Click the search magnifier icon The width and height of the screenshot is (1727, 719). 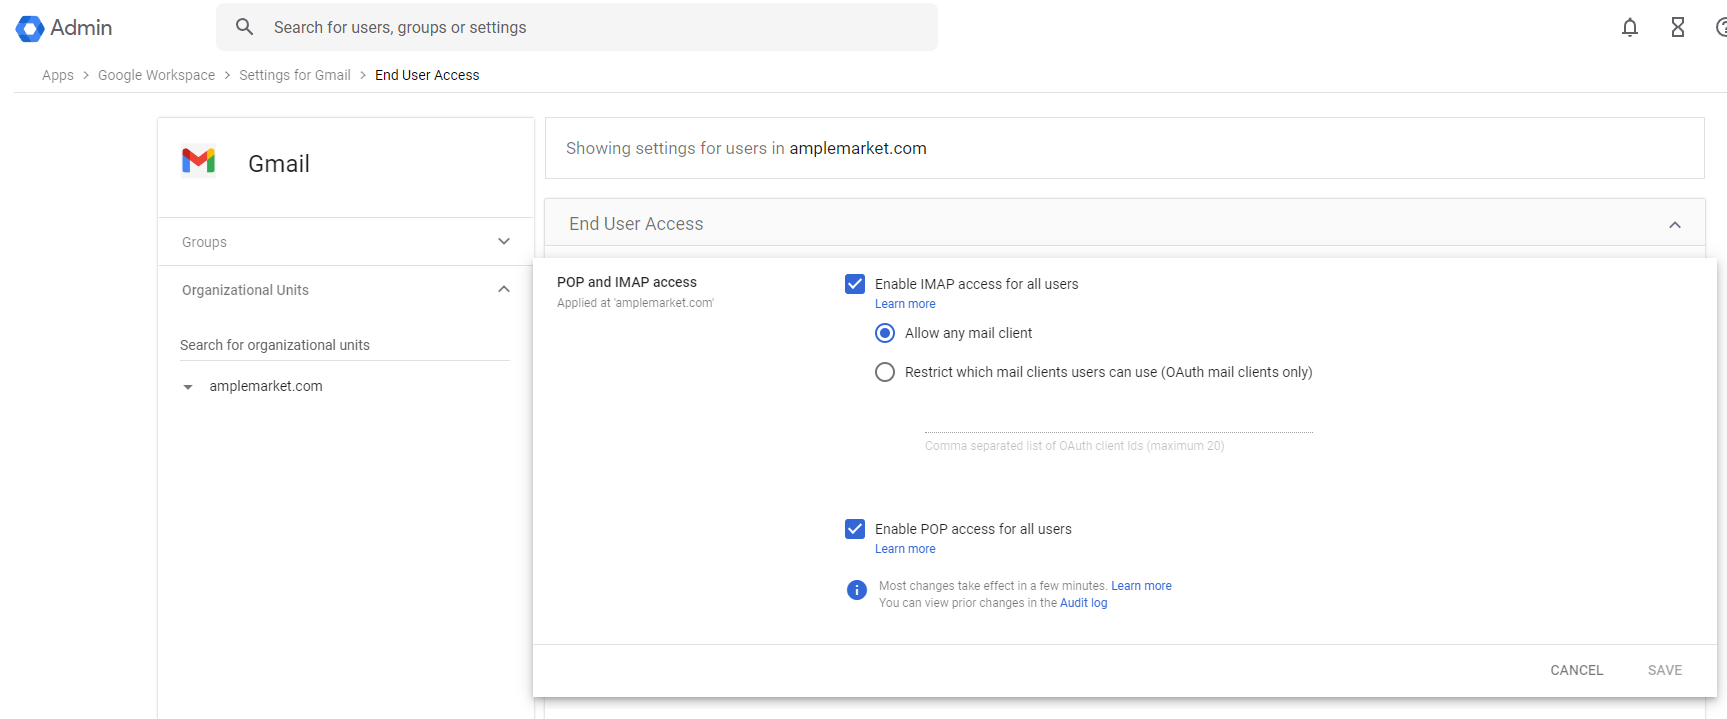[x=244, y=27]
